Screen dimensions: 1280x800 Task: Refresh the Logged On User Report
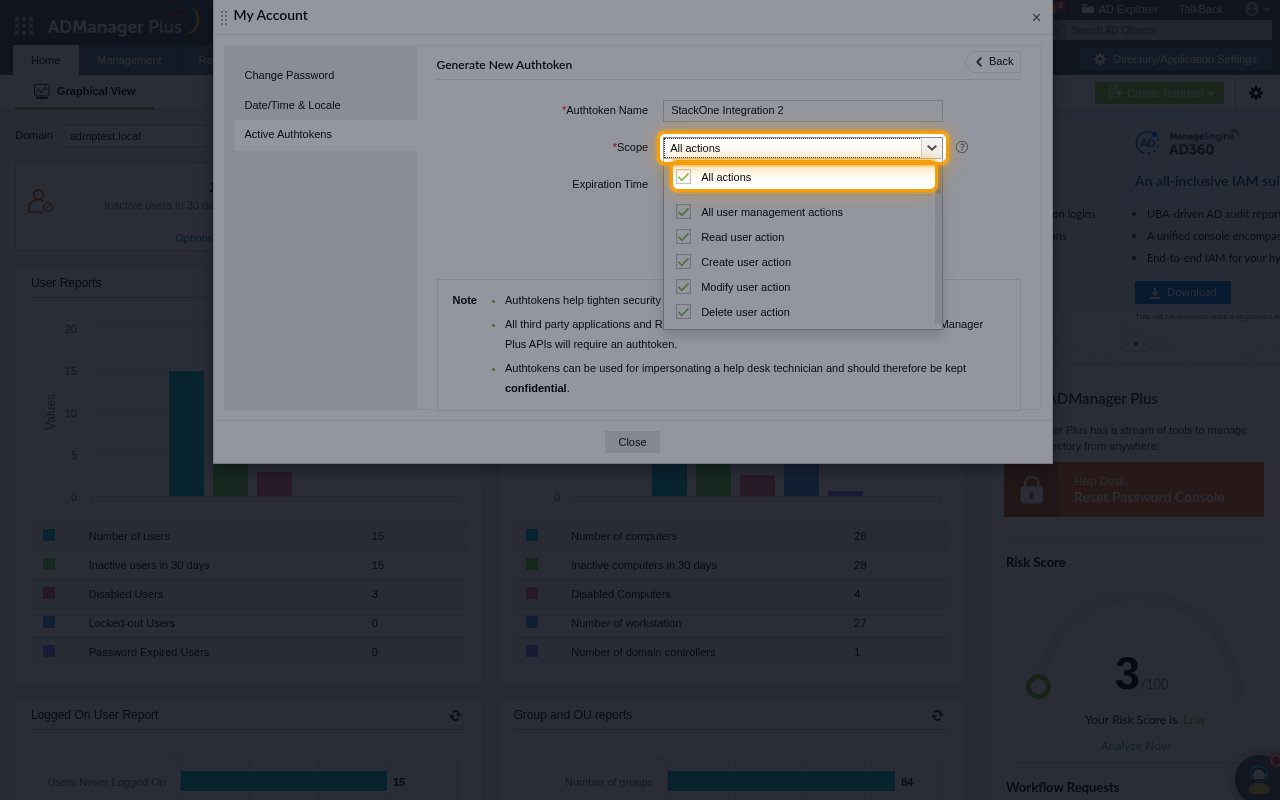click(x=455, y=715)
